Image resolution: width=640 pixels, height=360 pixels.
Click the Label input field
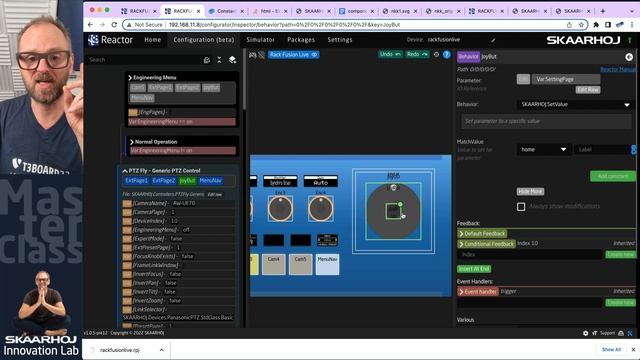pyautogui.click(x=603, y=149)
